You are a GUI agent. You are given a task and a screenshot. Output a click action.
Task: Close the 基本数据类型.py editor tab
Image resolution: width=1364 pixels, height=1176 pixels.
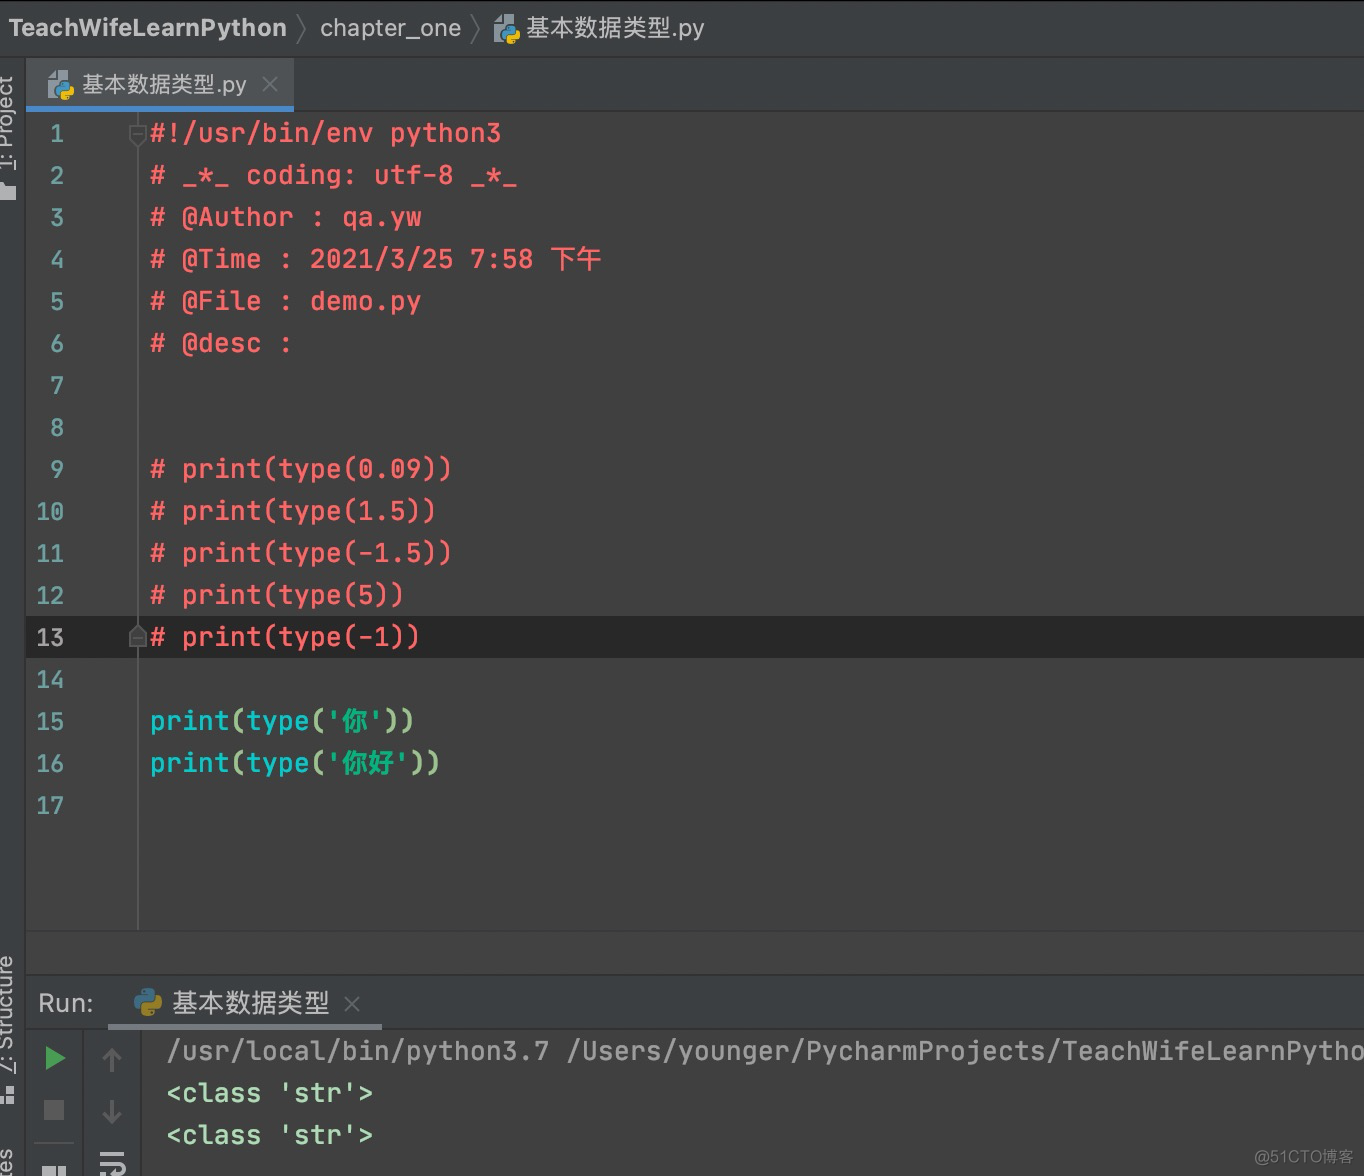[x=270, y=84]
